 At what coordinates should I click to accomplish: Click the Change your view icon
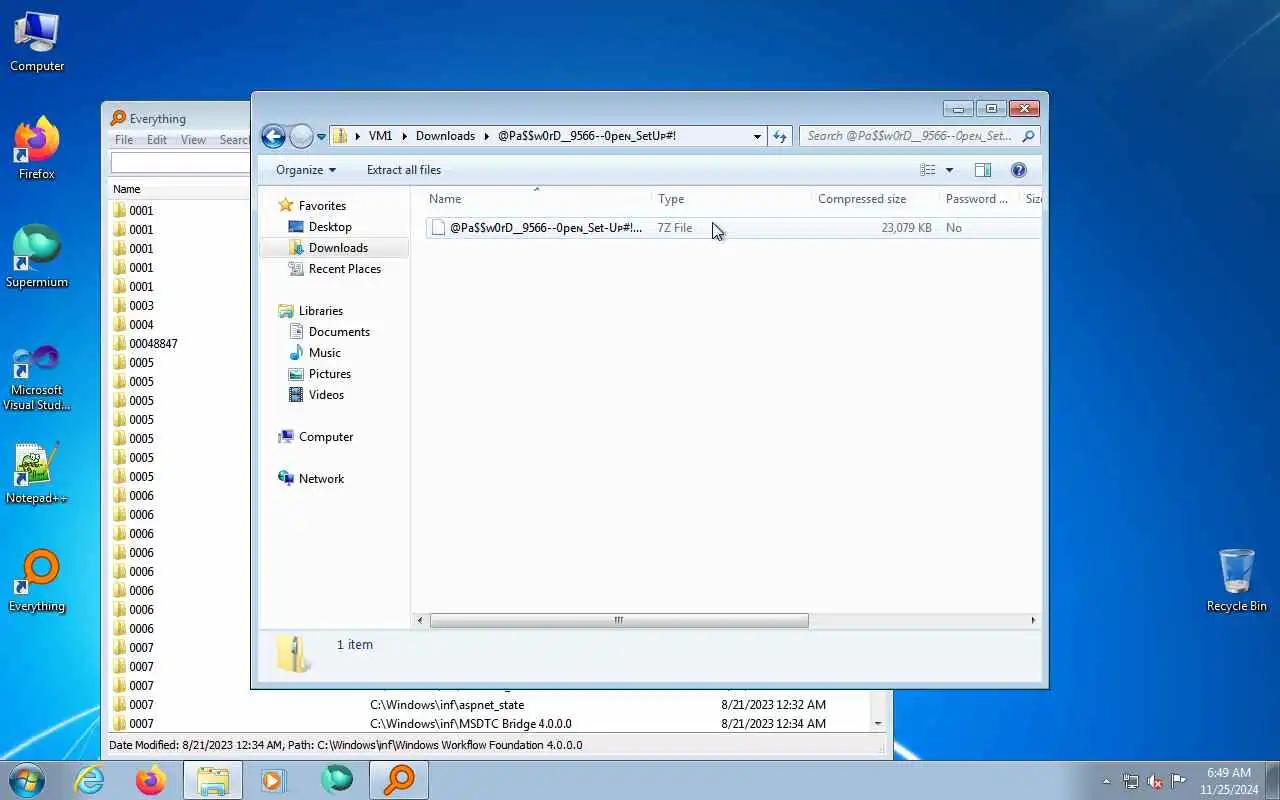pos(928,170)
